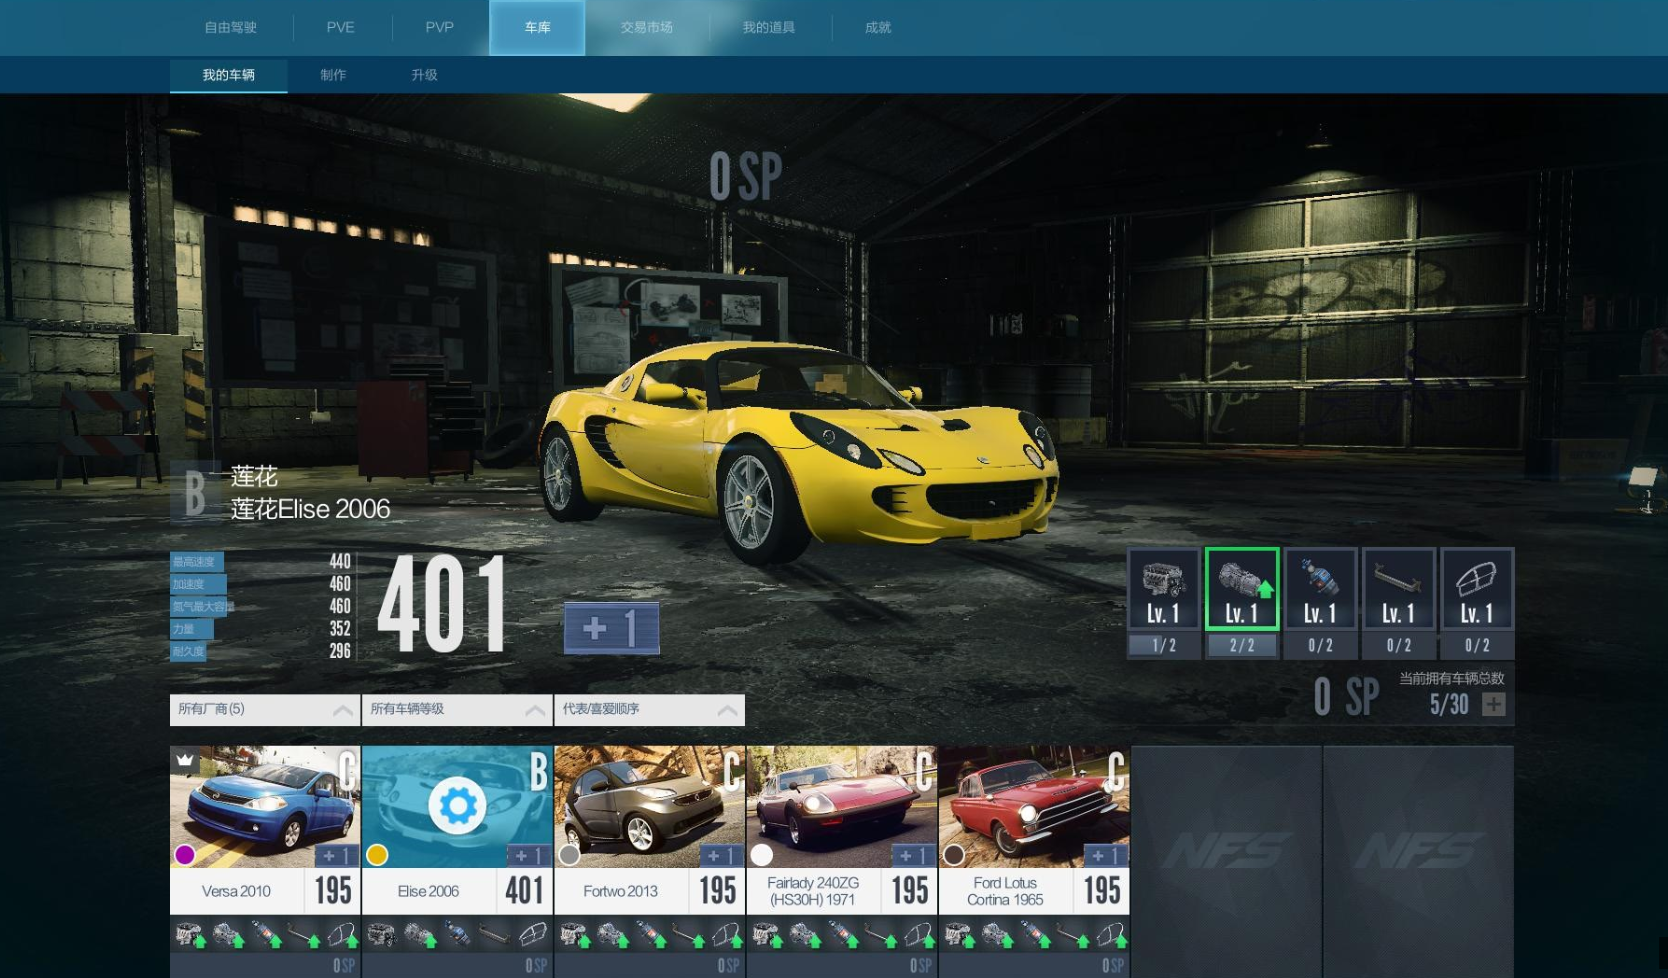The height and width of the screenshot is (978, 1668).
Task: Select the red Ford Lotus Cortina thumbnail
Action: [1033, 806]
